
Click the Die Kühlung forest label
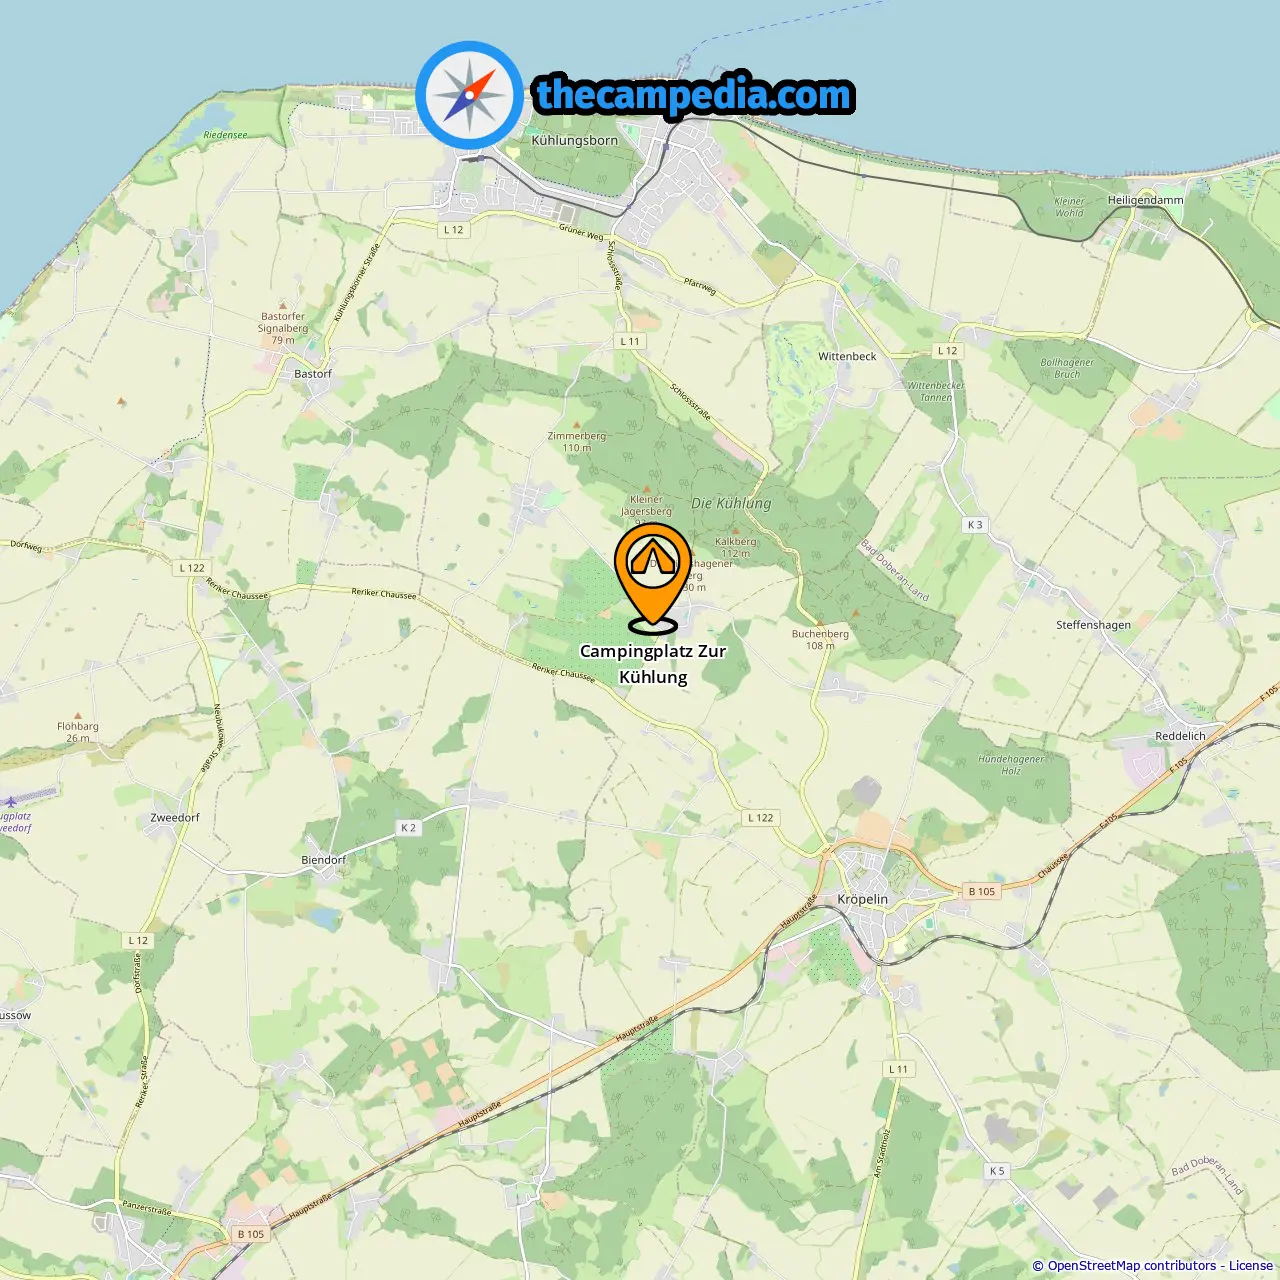(x=731, y=503)
